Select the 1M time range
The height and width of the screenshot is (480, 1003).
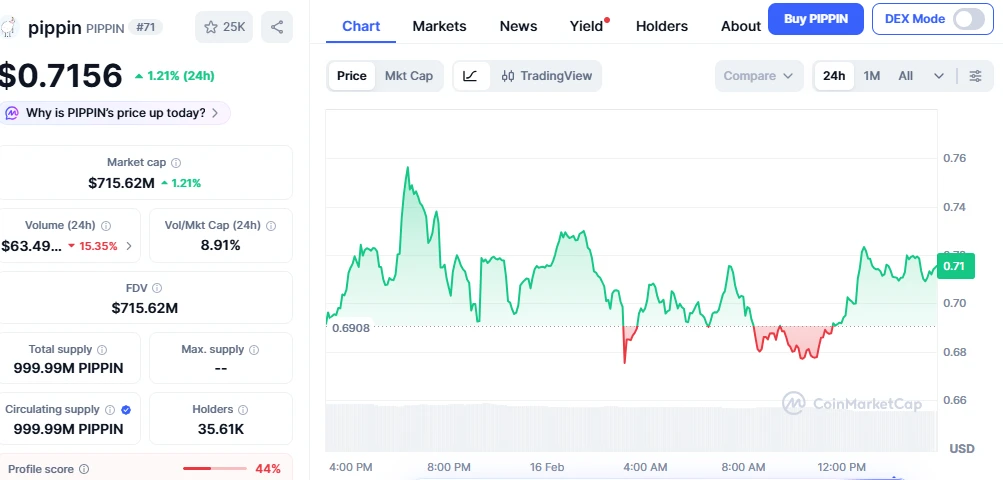pyautogui.click(x=872, y=76)
